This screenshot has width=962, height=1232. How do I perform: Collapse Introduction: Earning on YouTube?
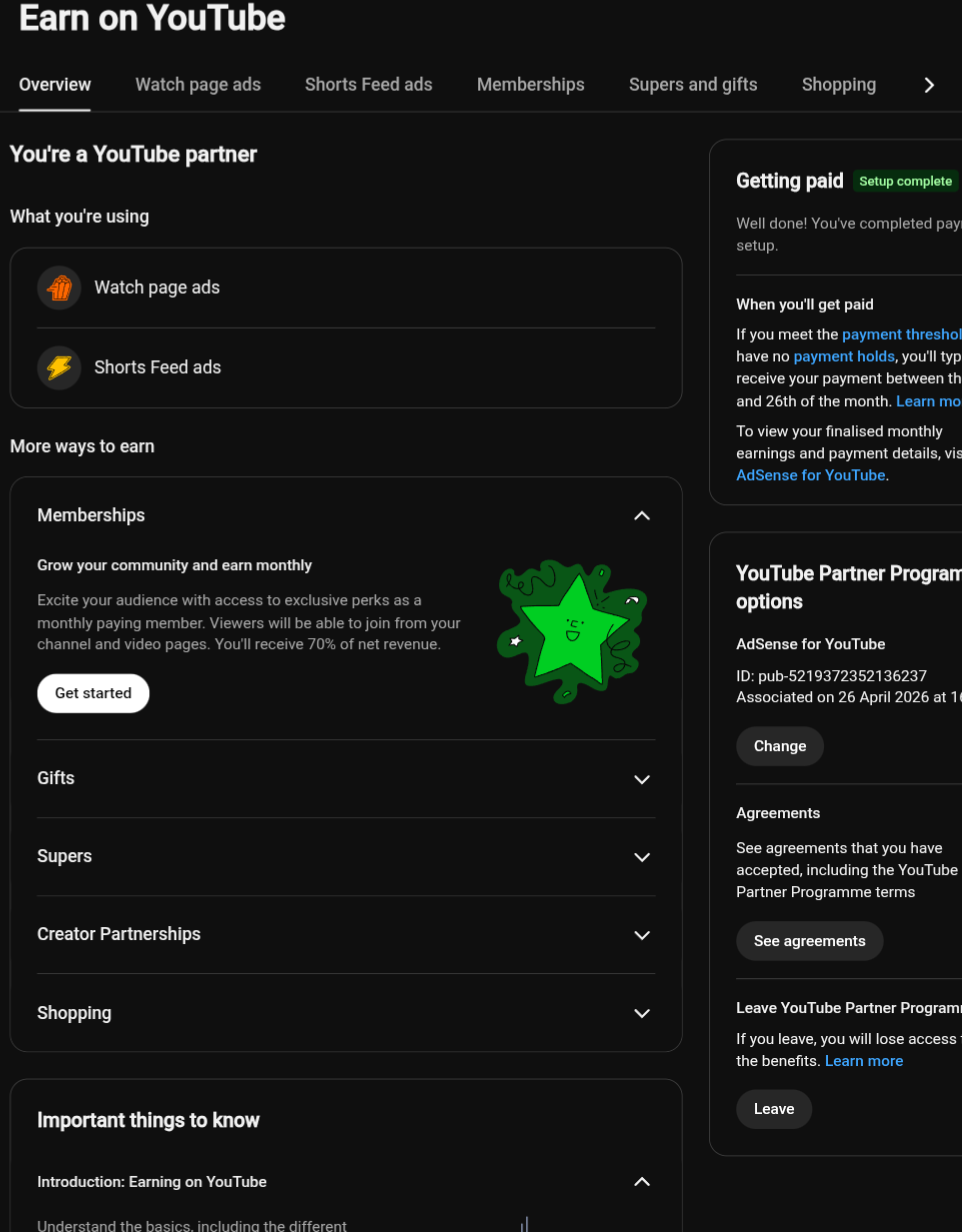click(x=642, y=1182)
